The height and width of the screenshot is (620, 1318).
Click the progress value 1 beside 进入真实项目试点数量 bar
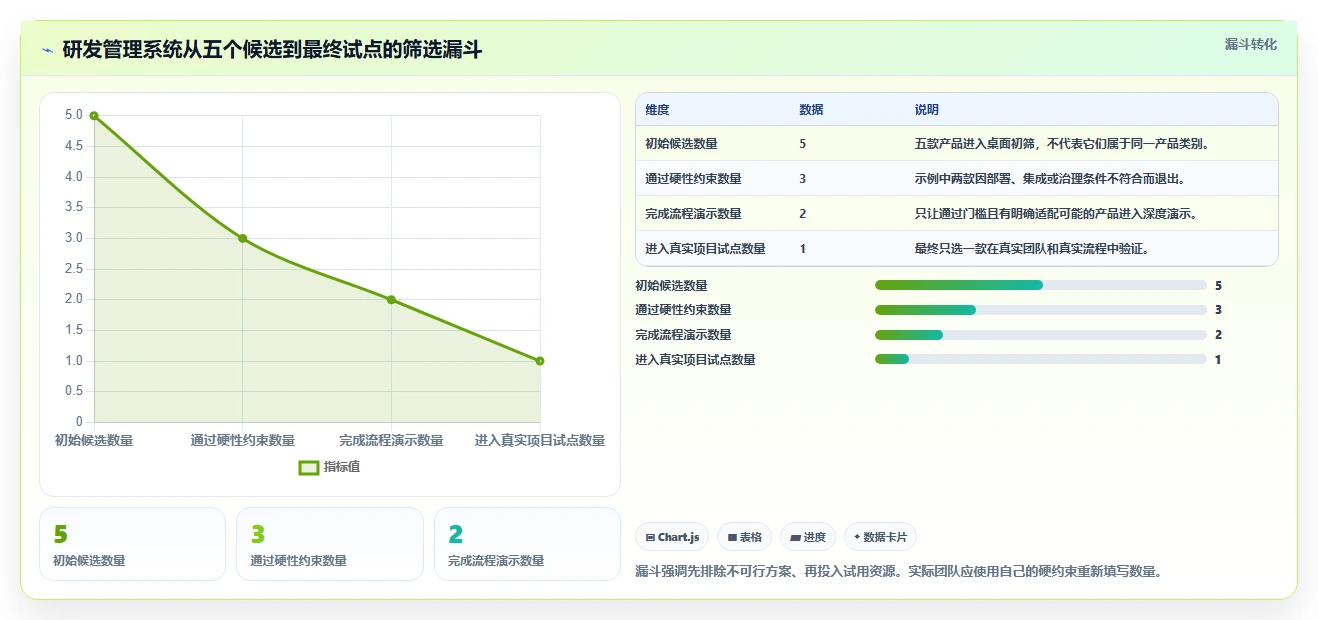click(1218, 359)
